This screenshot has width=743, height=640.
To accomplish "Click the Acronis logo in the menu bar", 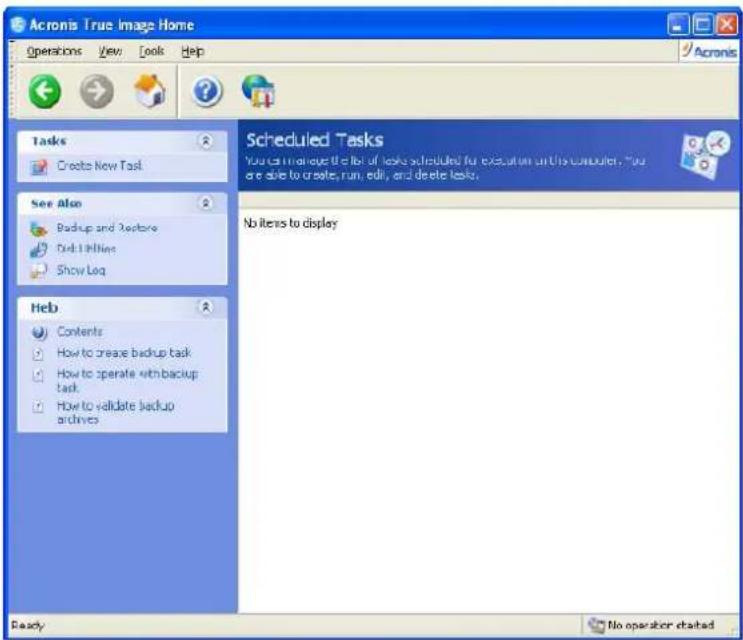I will click(709, 51).
